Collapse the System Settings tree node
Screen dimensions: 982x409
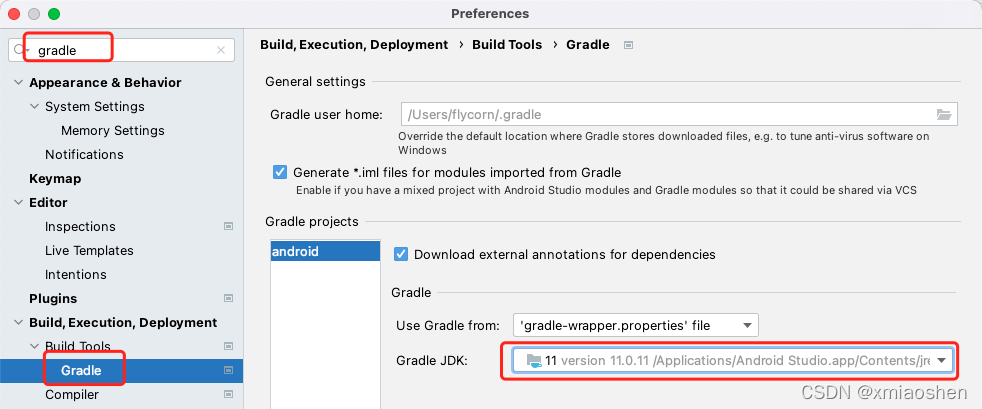34,106
